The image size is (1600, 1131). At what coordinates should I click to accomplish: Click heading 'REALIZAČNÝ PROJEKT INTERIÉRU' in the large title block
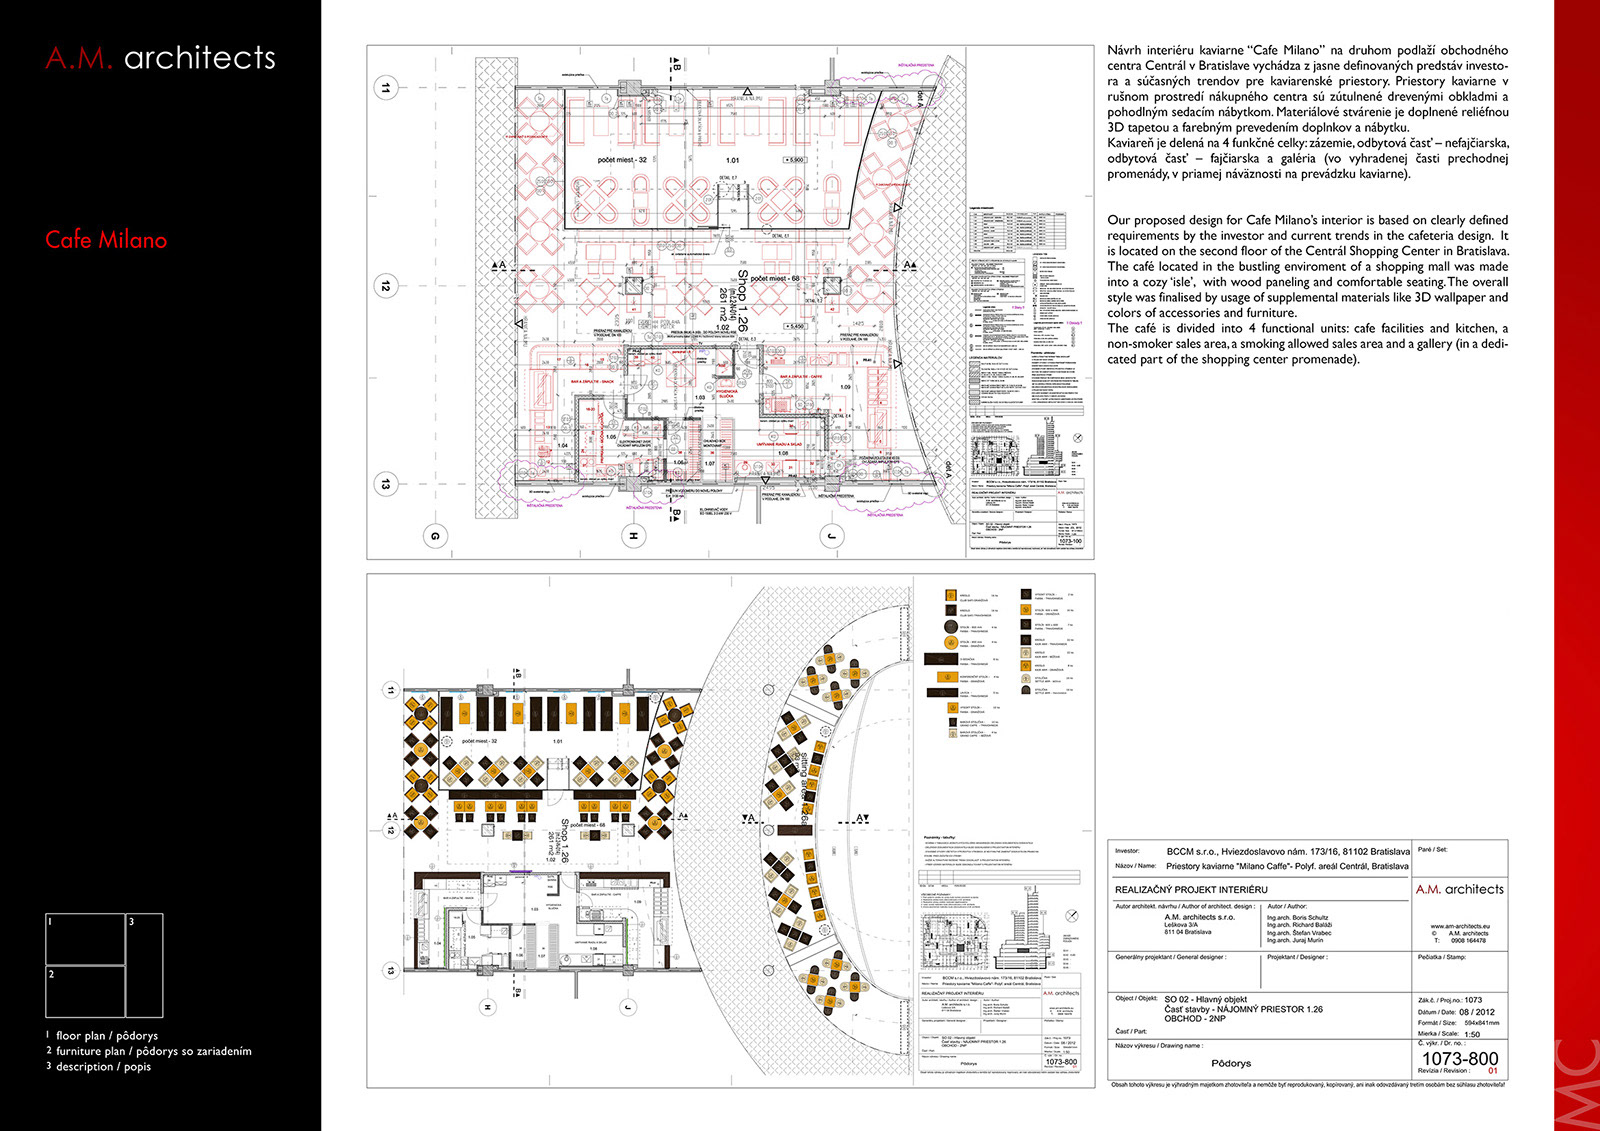pos(1191,889)
